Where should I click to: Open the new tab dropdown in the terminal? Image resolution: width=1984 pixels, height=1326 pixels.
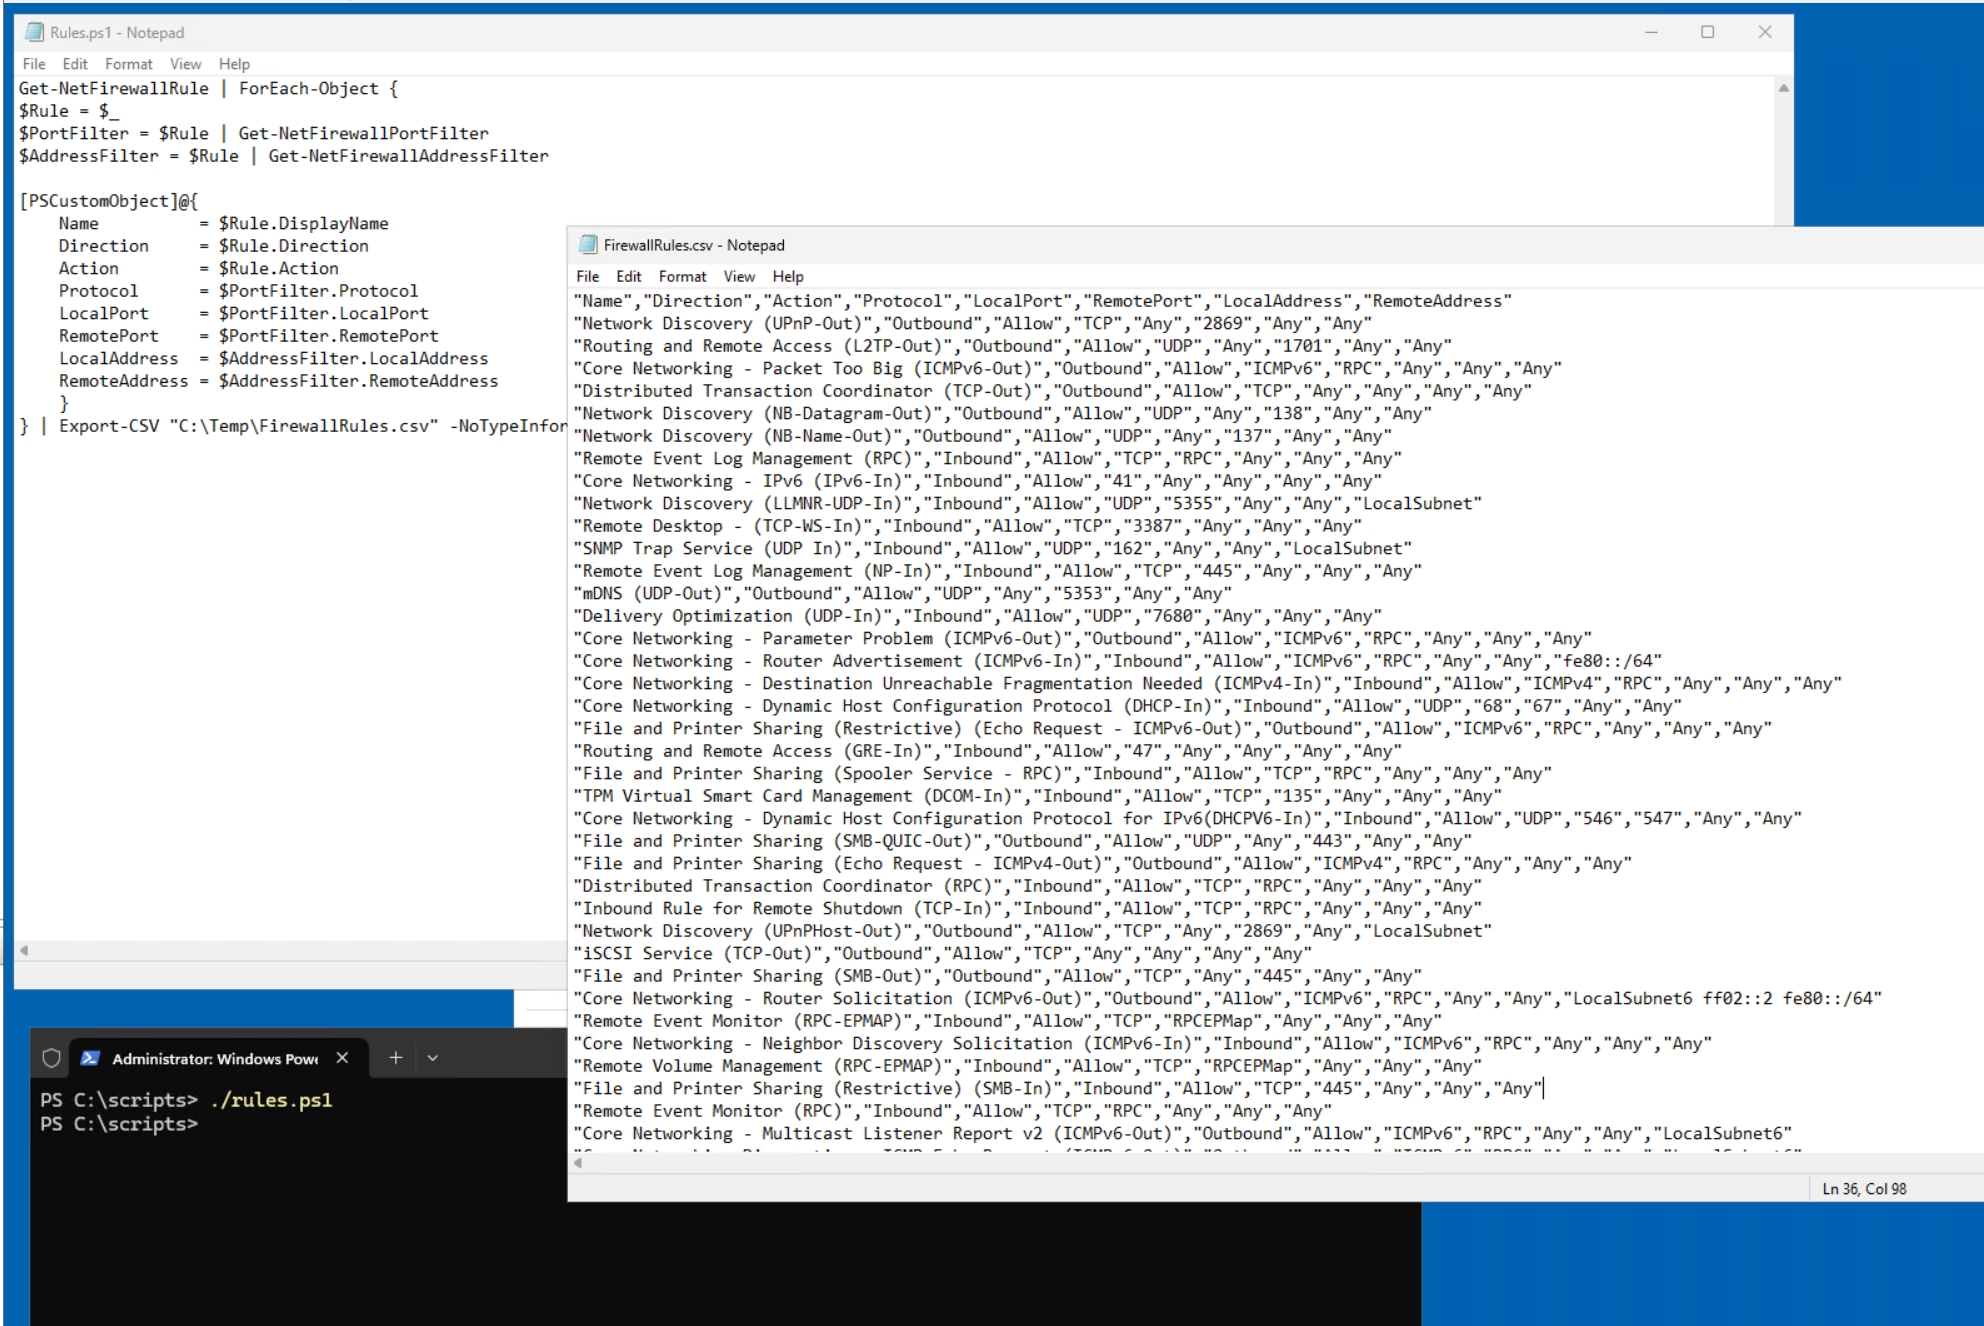[432, 1057]
